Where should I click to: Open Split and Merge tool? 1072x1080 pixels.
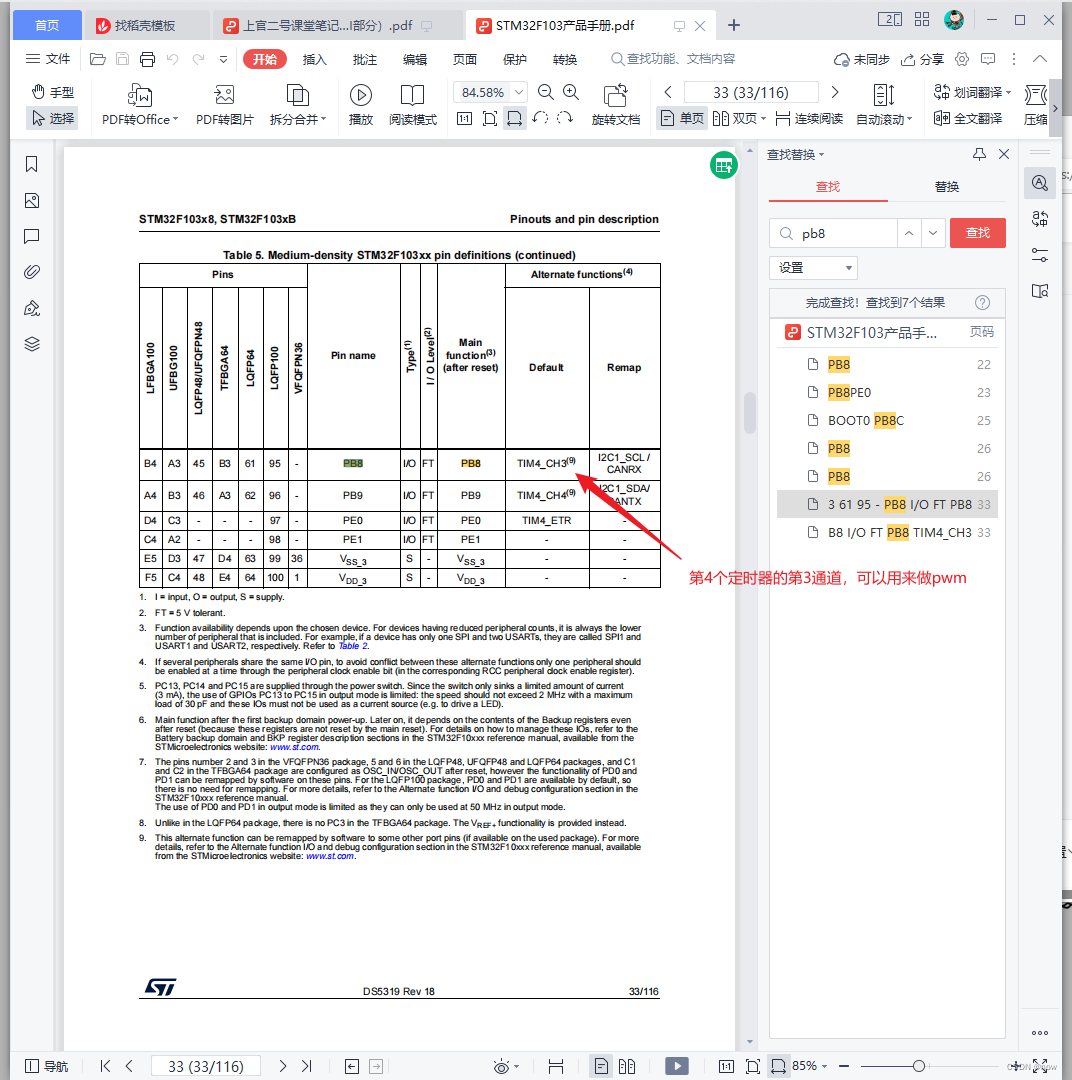298,105
